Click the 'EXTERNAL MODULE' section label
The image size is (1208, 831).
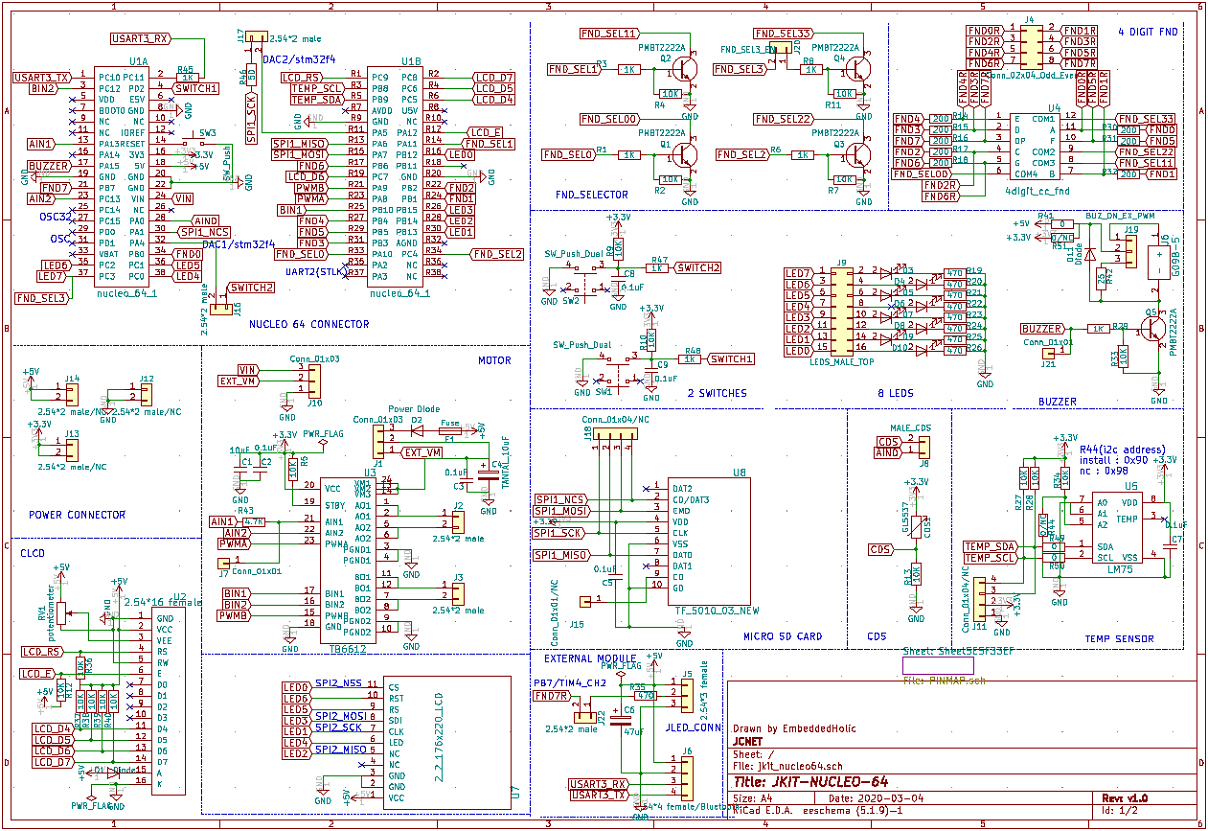tap(590, 658)
